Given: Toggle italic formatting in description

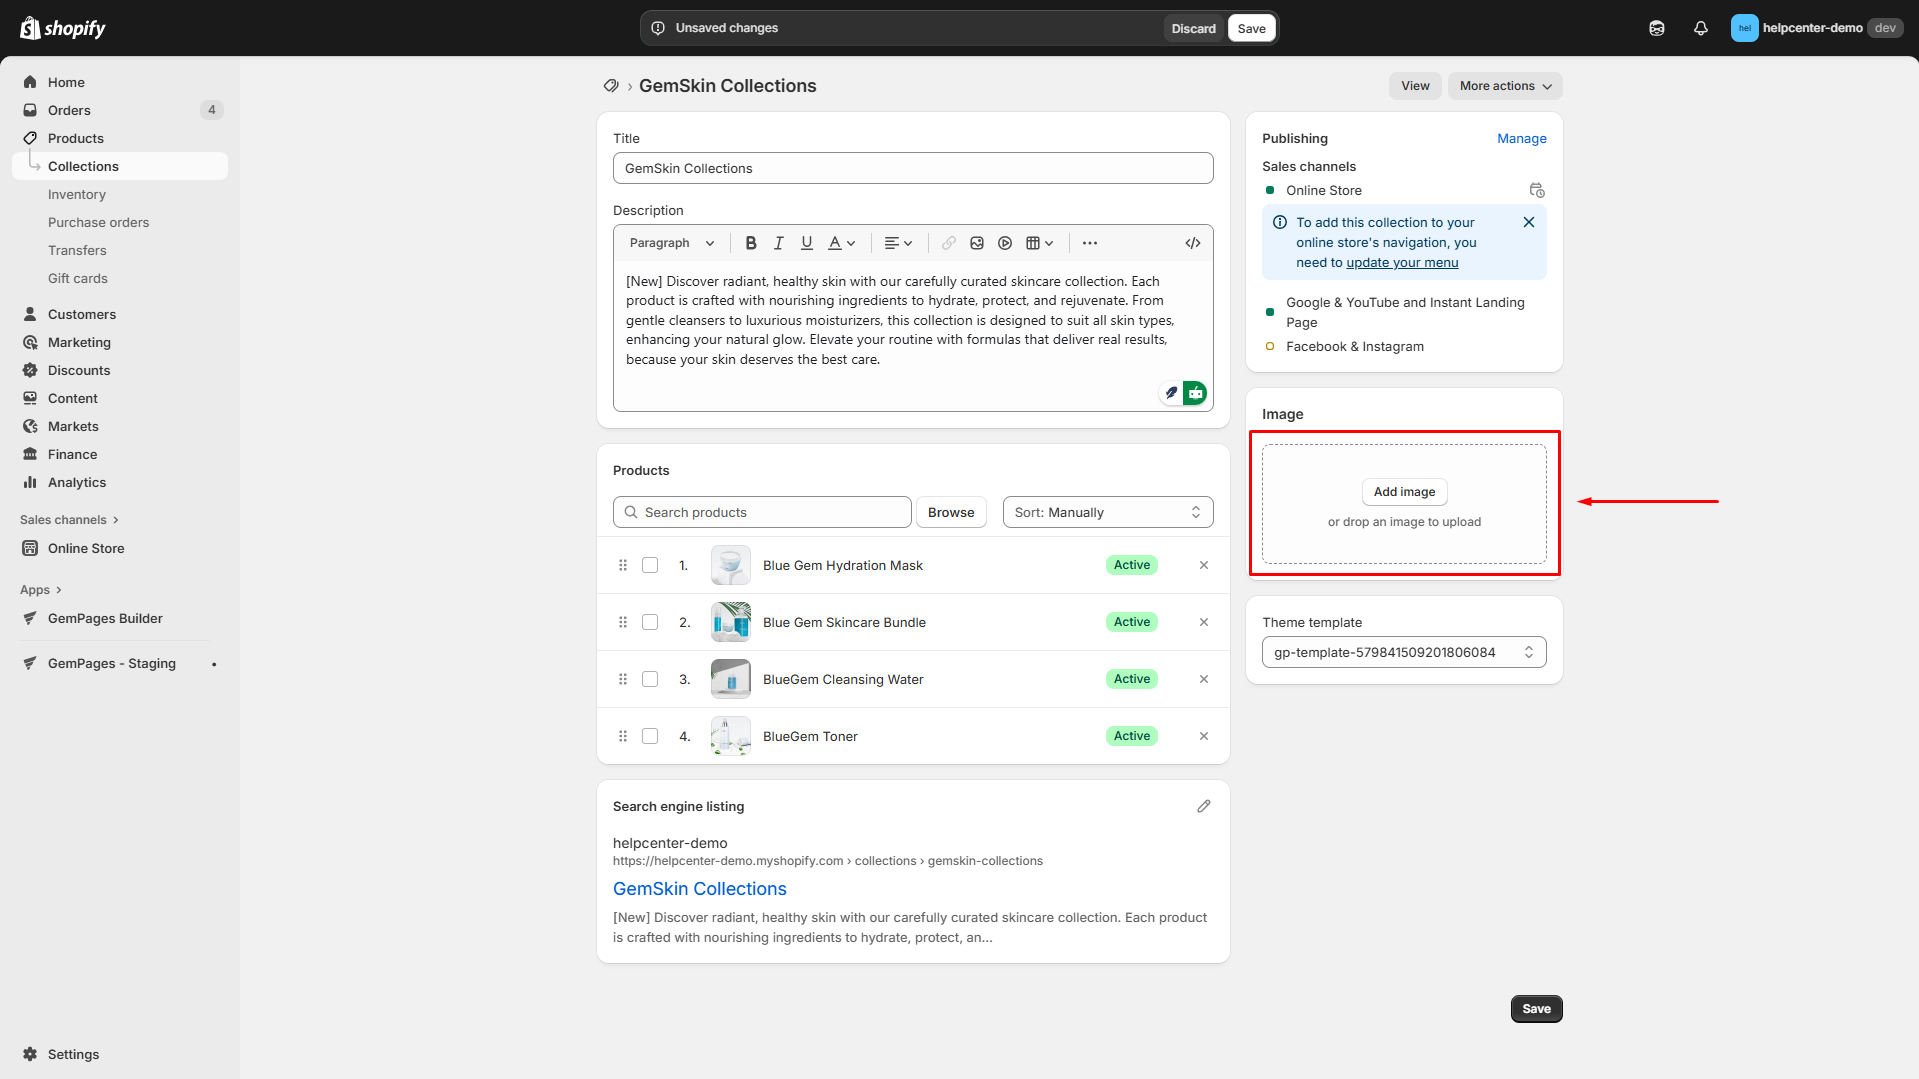Looking at the screenshot, I should coord(779,243).
